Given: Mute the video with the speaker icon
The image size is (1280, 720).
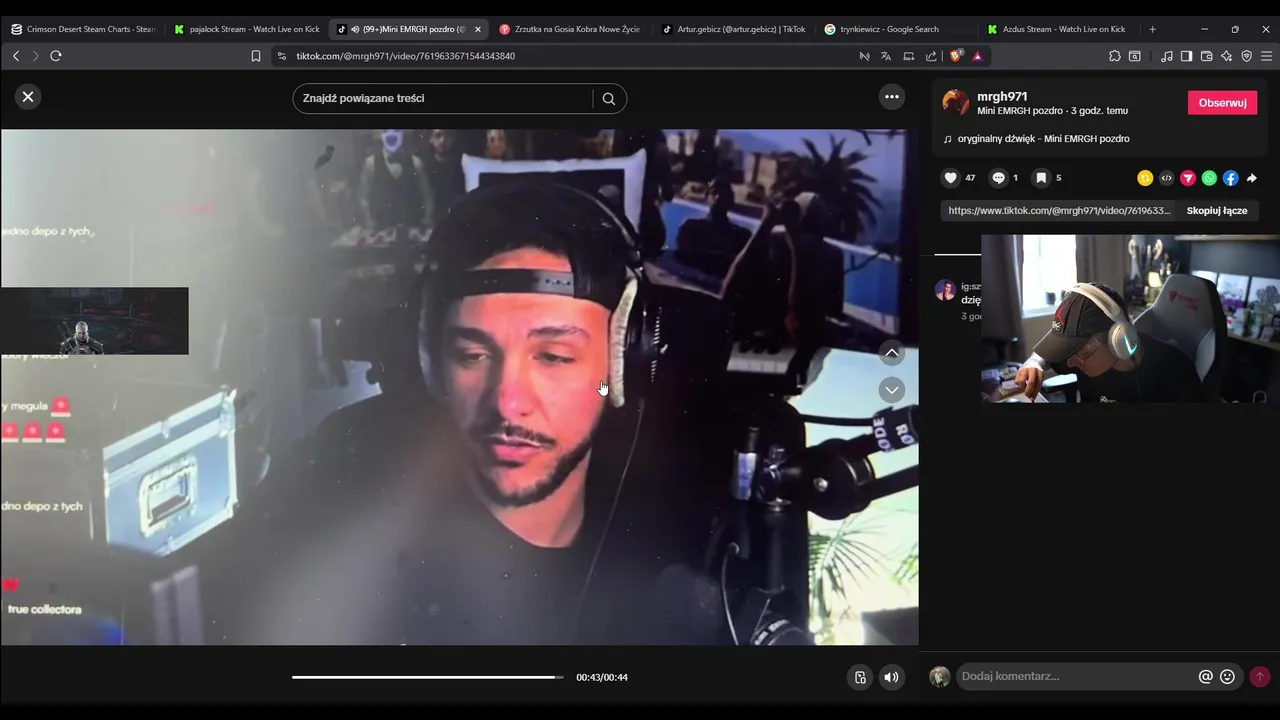Looking at the screenshot, I should click(891, 677).
